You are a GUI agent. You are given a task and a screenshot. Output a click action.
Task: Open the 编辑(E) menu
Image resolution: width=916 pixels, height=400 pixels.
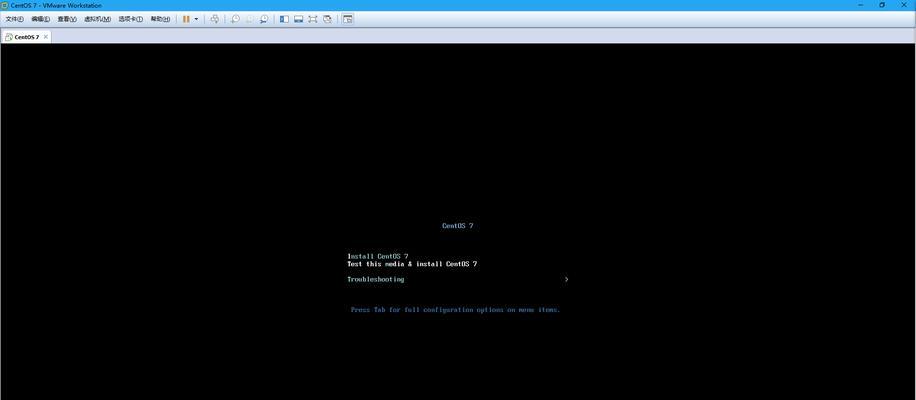(x=40, y=19)
